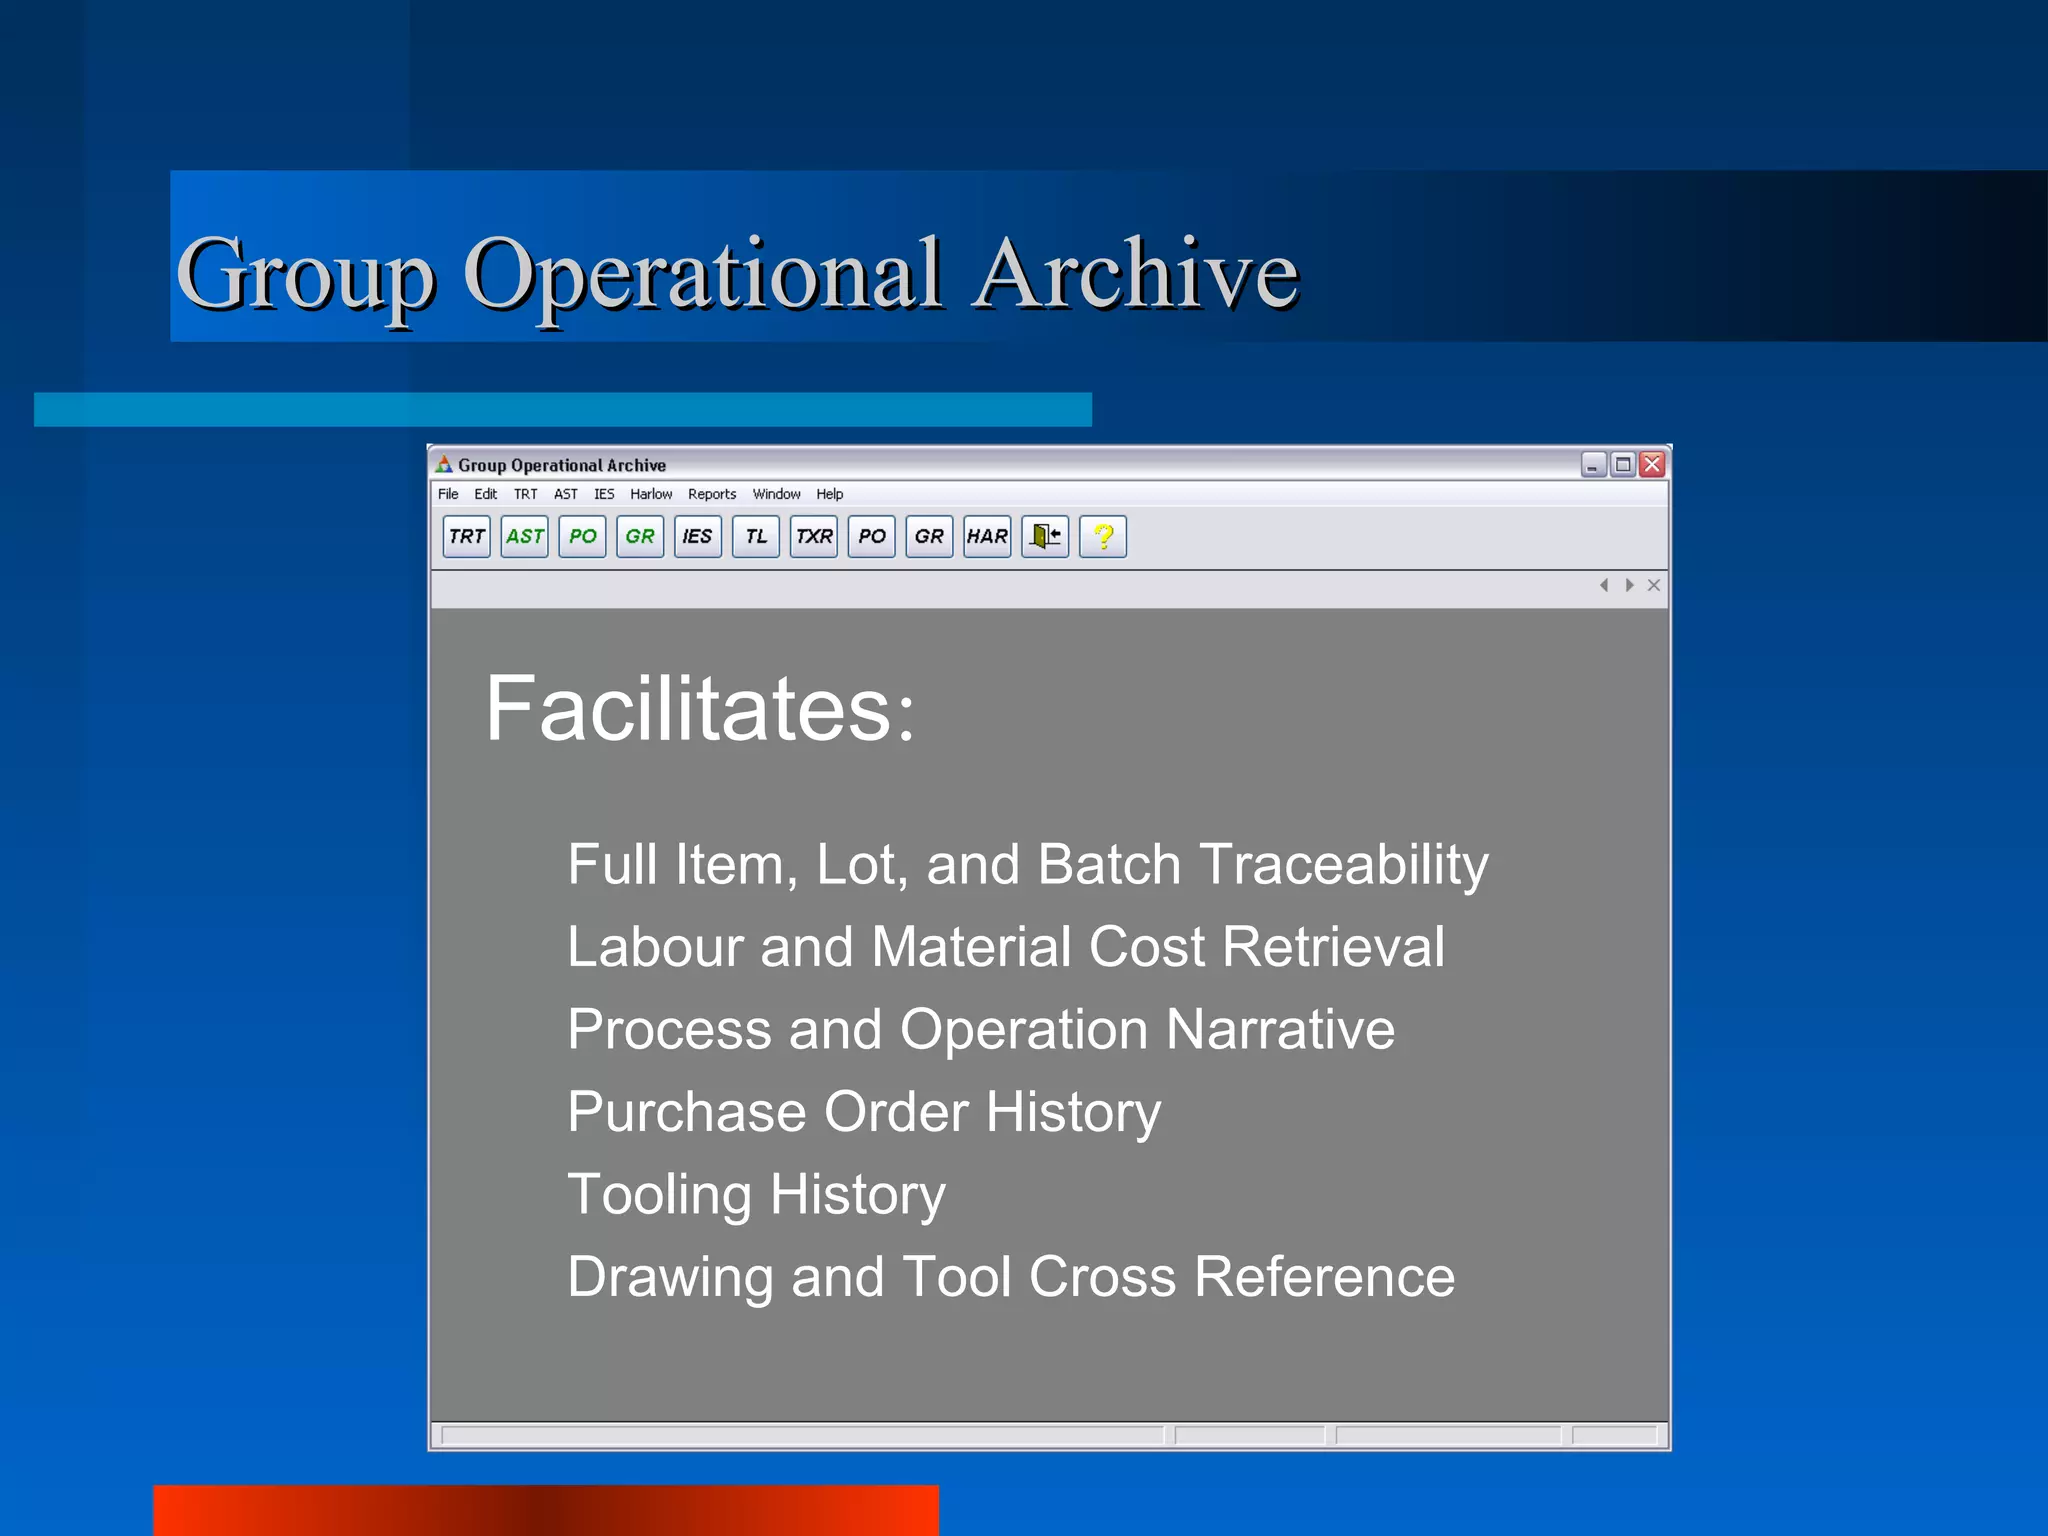Close the document pane with small X
Viewport: 2048px width, 1536px height.
[x=1654, y=585]
